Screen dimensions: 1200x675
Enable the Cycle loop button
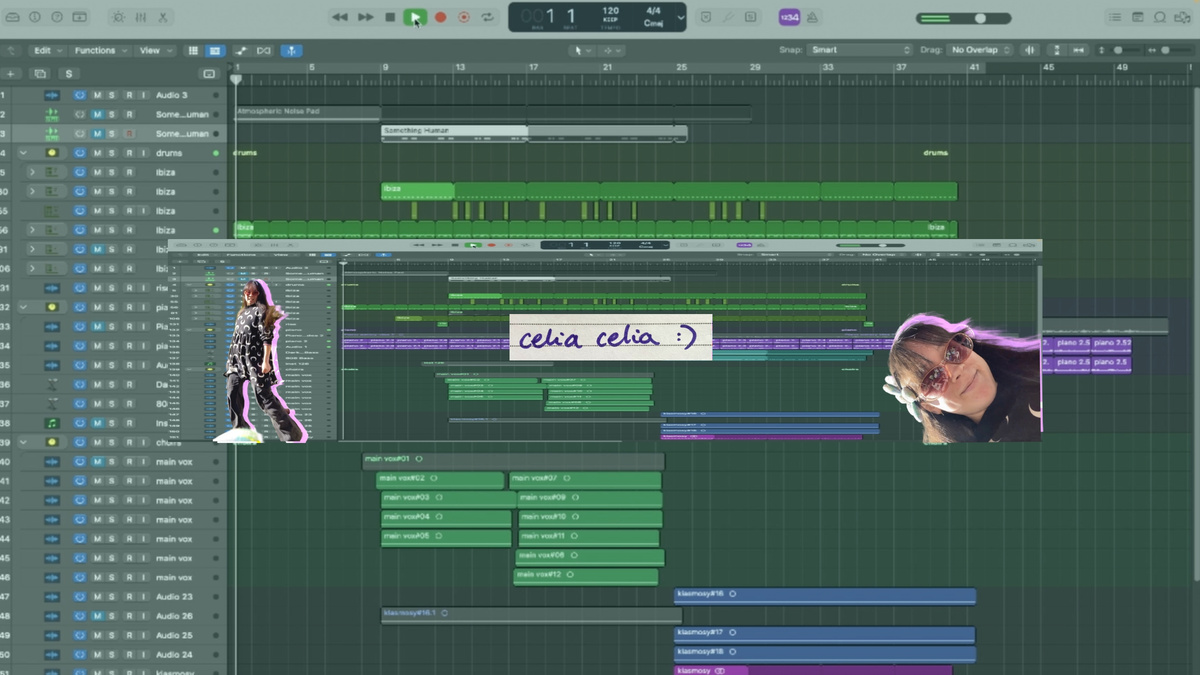coord(488,17)
